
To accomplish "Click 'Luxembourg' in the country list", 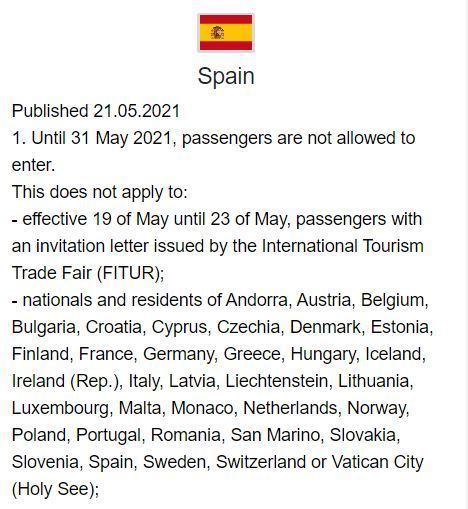I will coord(62,408).
